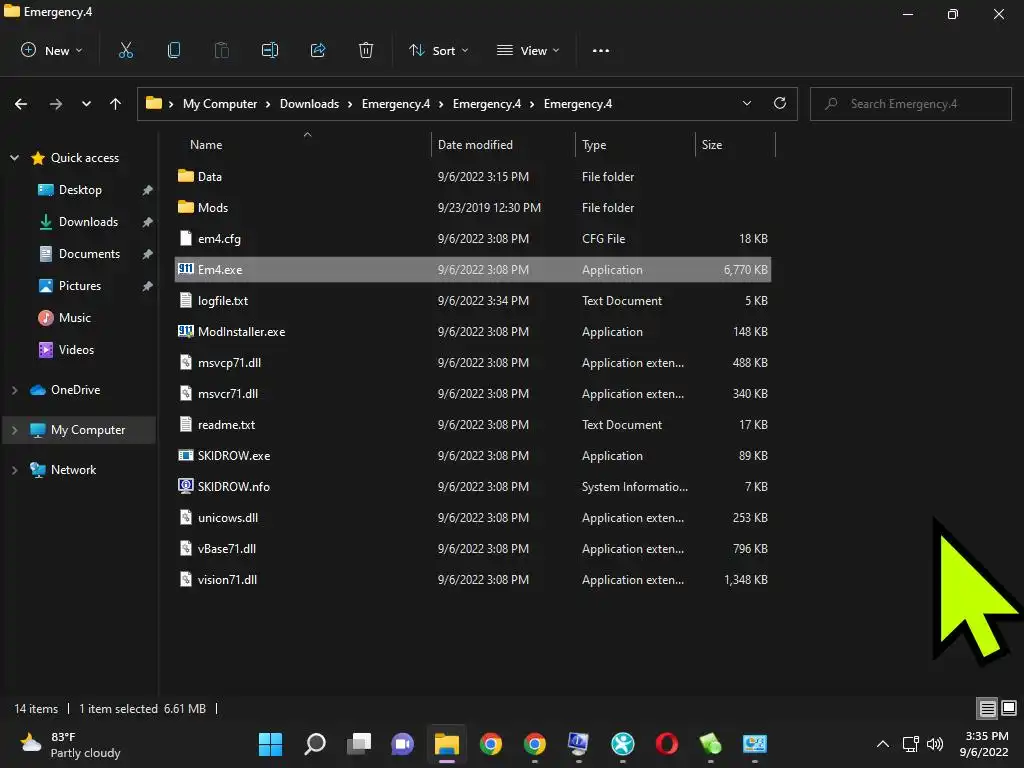
Task: Expand address bar history dropdown
Action: pyautogui.click(x=746, y=103)
